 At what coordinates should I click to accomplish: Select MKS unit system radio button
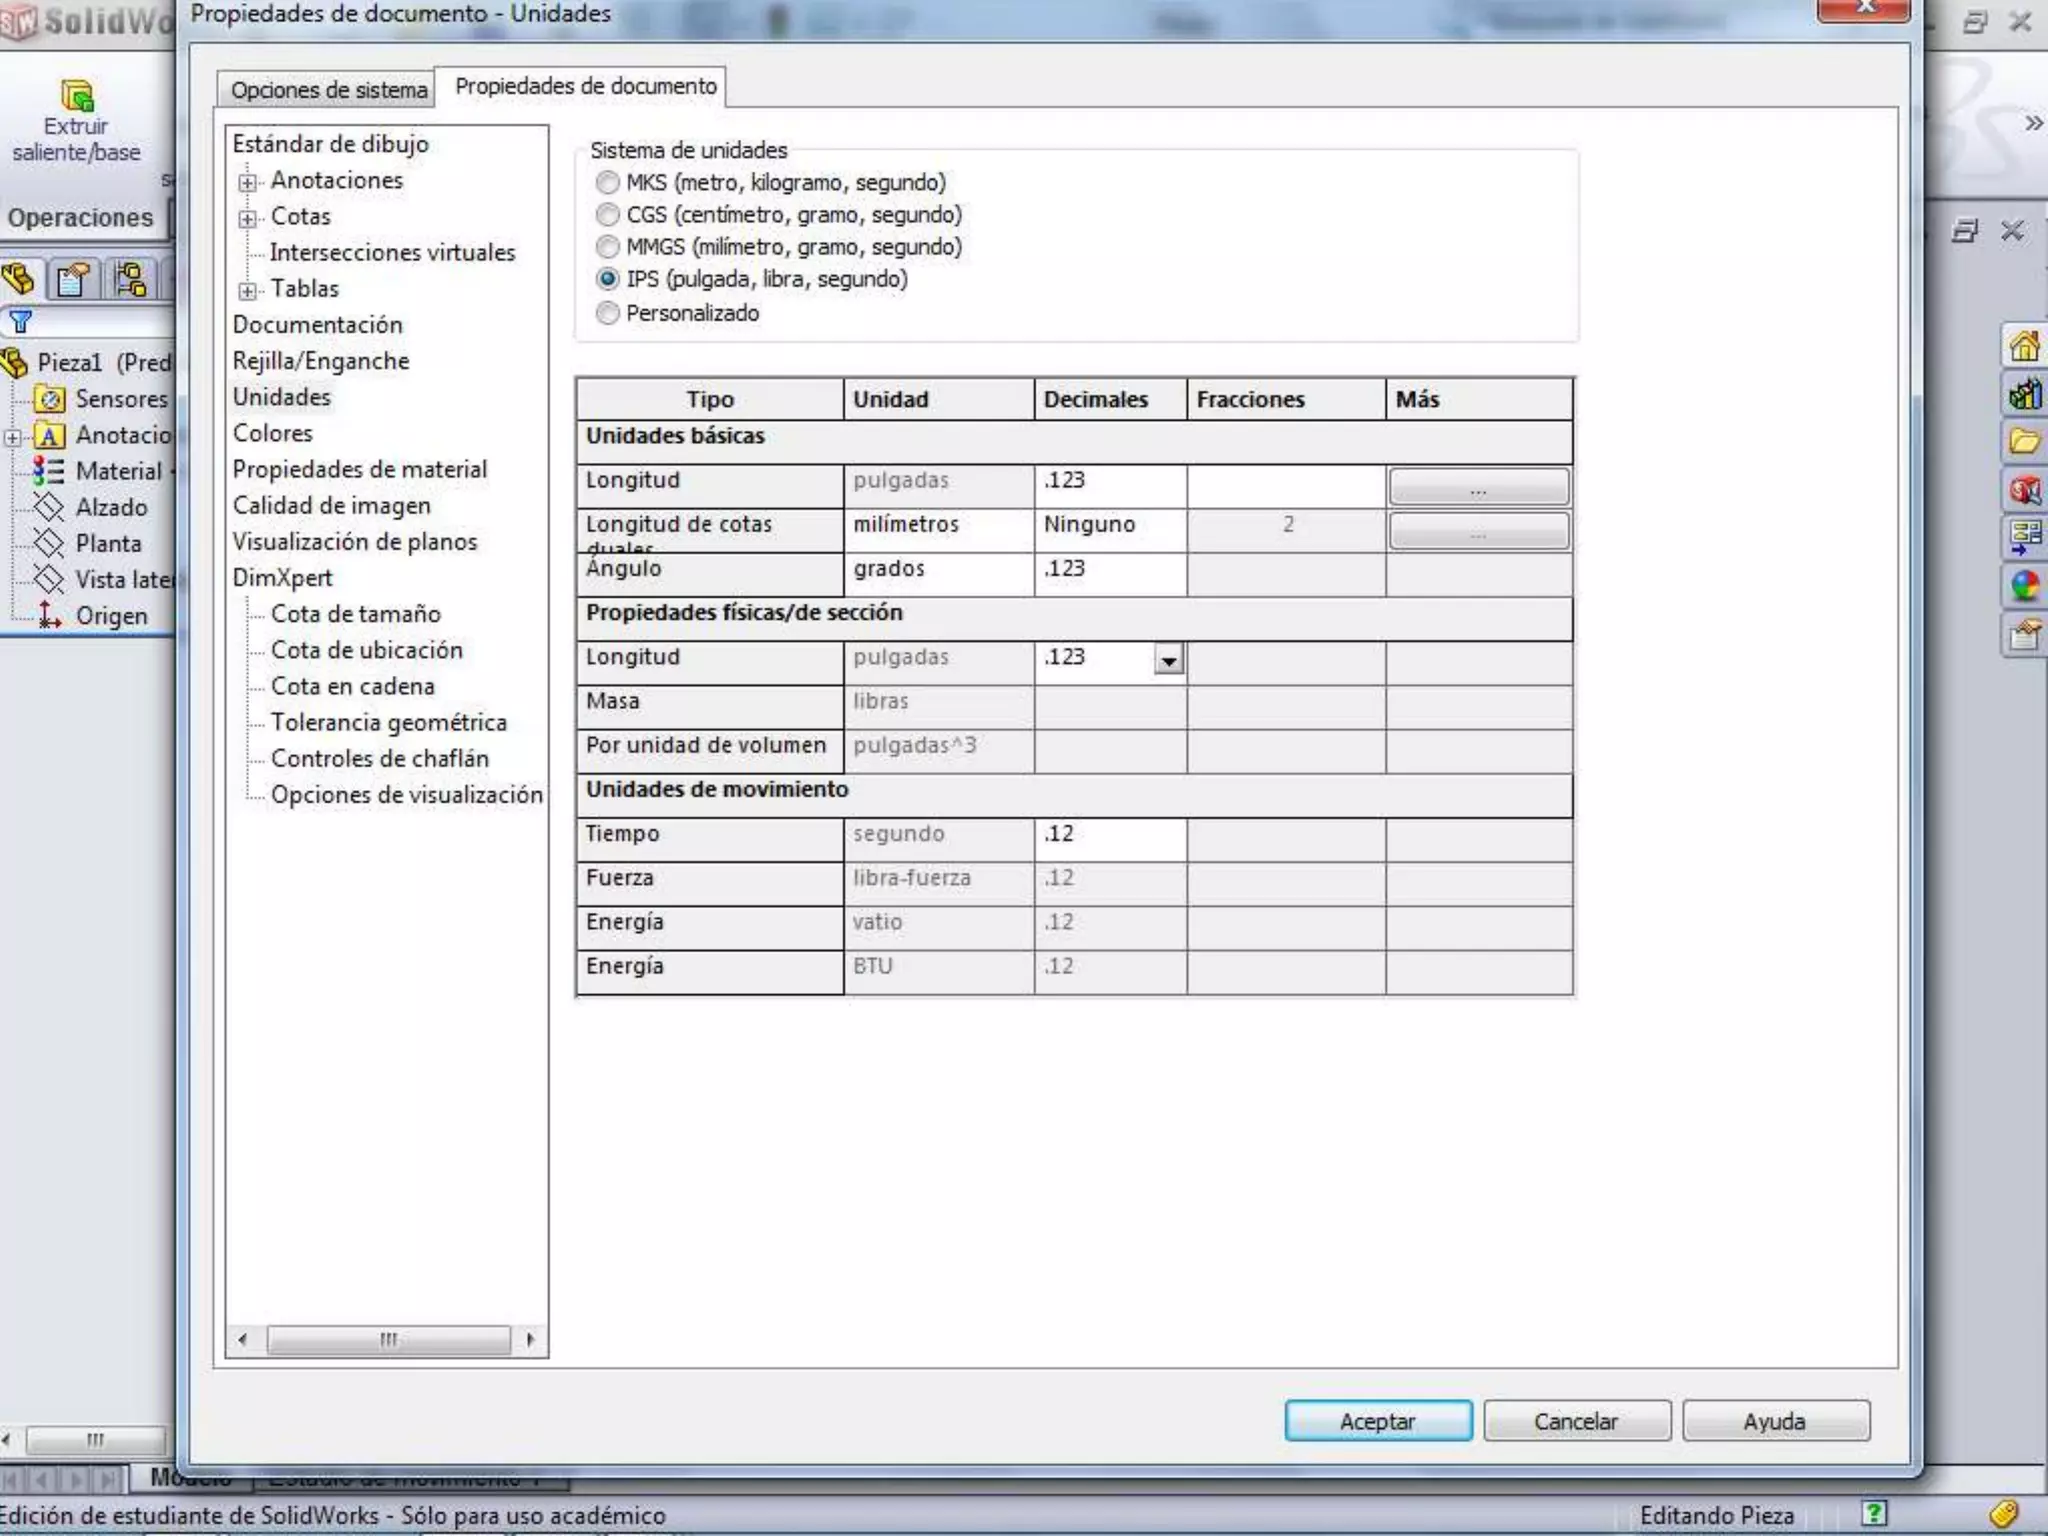coord(607,183)
